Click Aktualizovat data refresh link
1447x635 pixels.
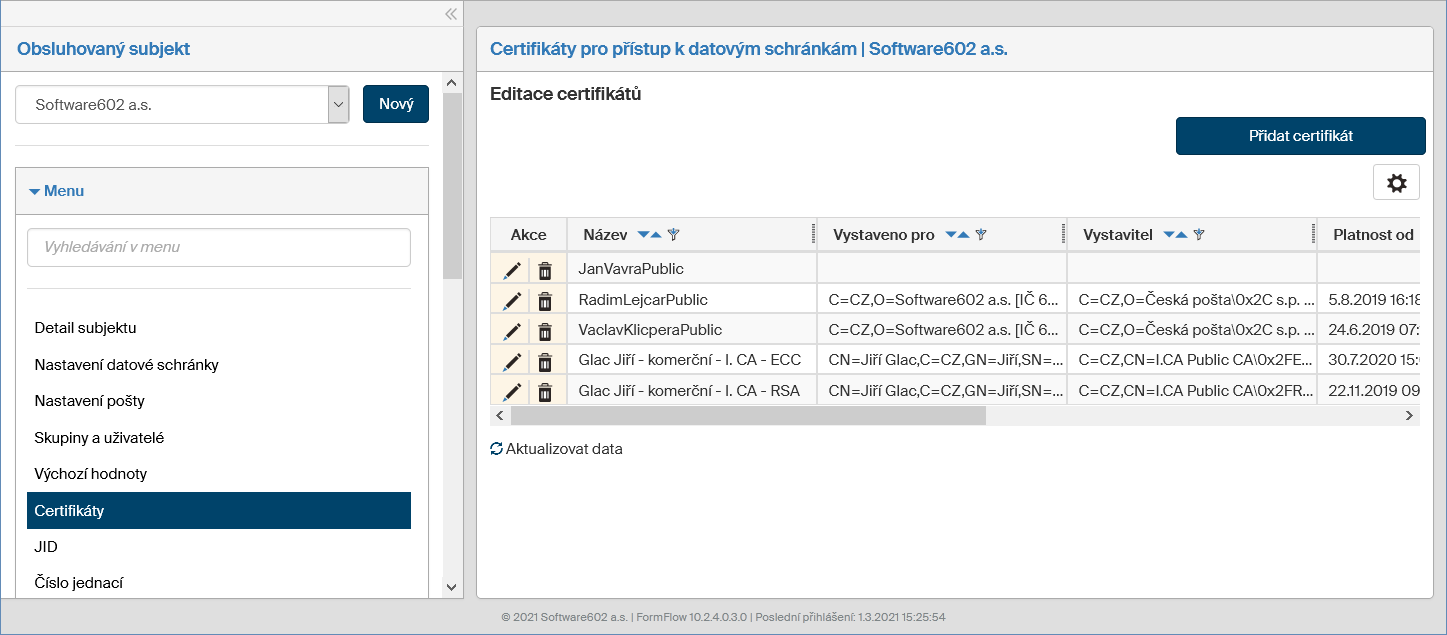point(556,449)
